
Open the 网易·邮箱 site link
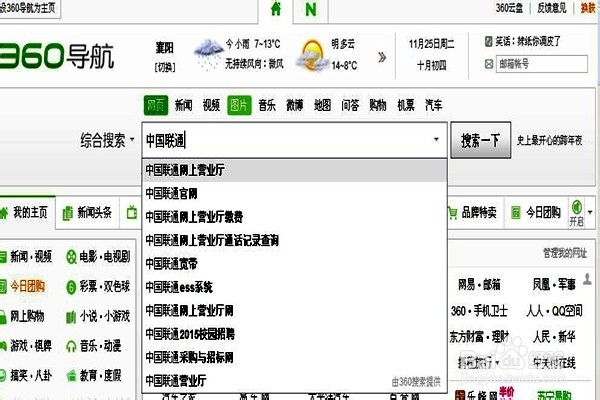pyautogui.click(x=479, y=284)
